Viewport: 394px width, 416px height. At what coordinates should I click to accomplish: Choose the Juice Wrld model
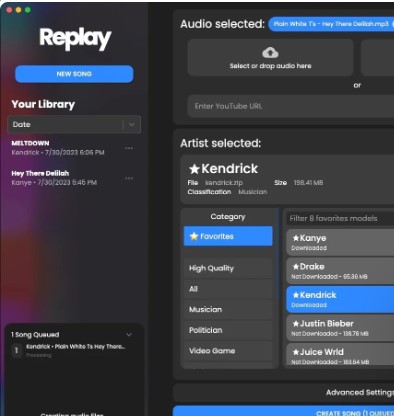click(340, 355)
